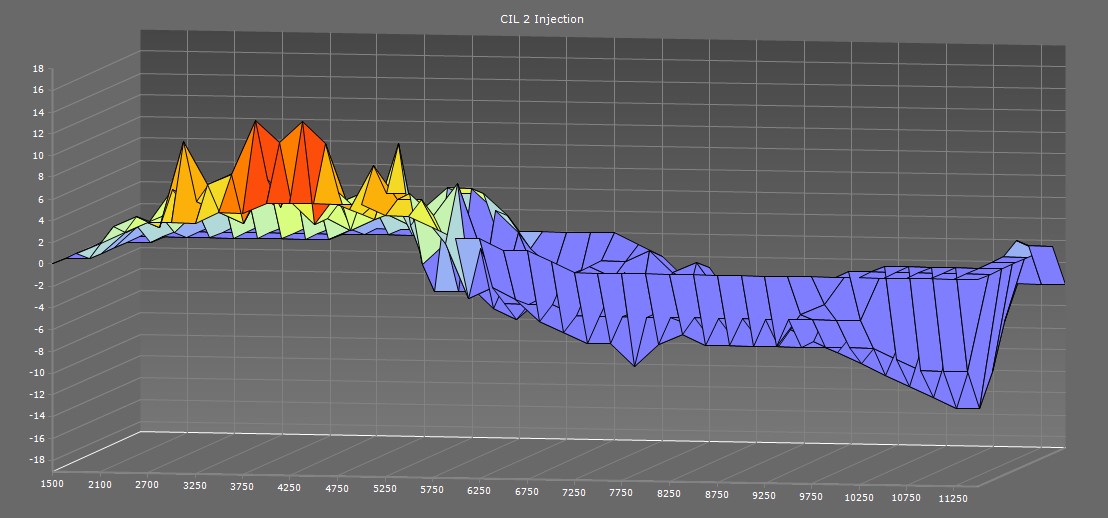Click the y-axis value 8

tap(40, 177)
